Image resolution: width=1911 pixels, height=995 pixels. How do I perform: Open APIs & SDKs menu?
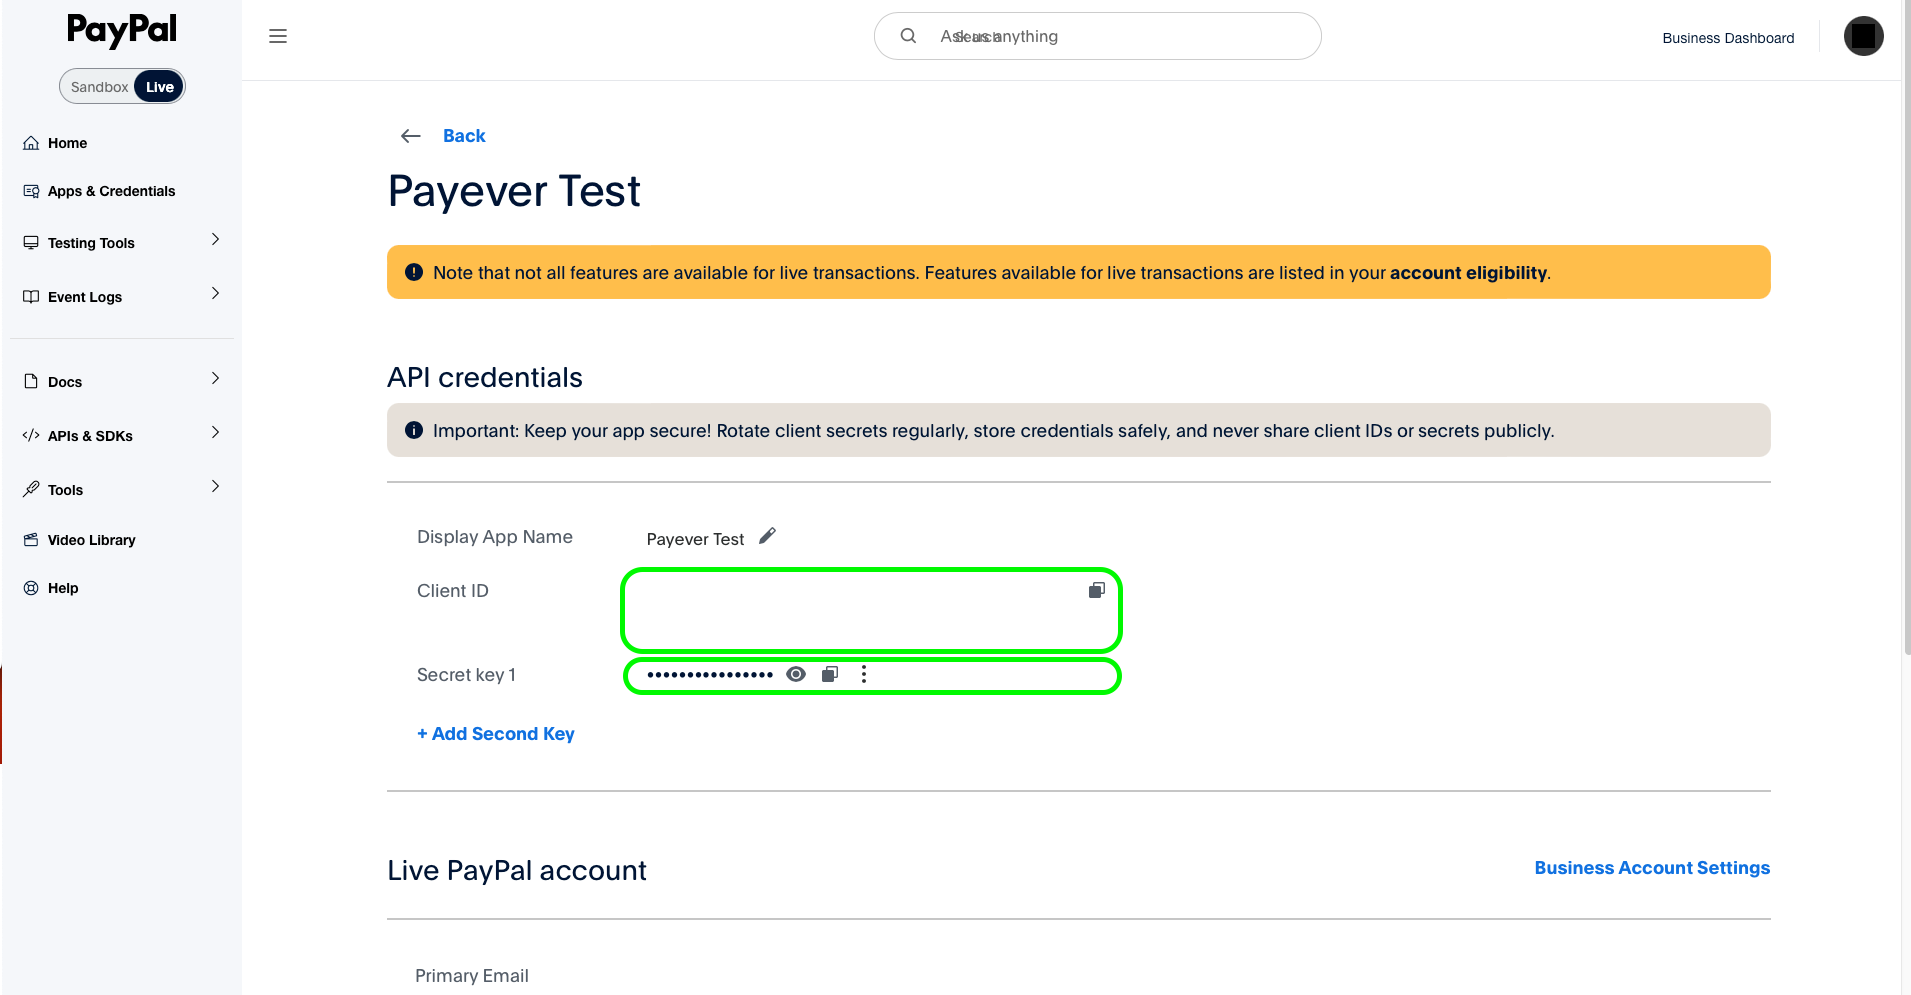(90, 436)
